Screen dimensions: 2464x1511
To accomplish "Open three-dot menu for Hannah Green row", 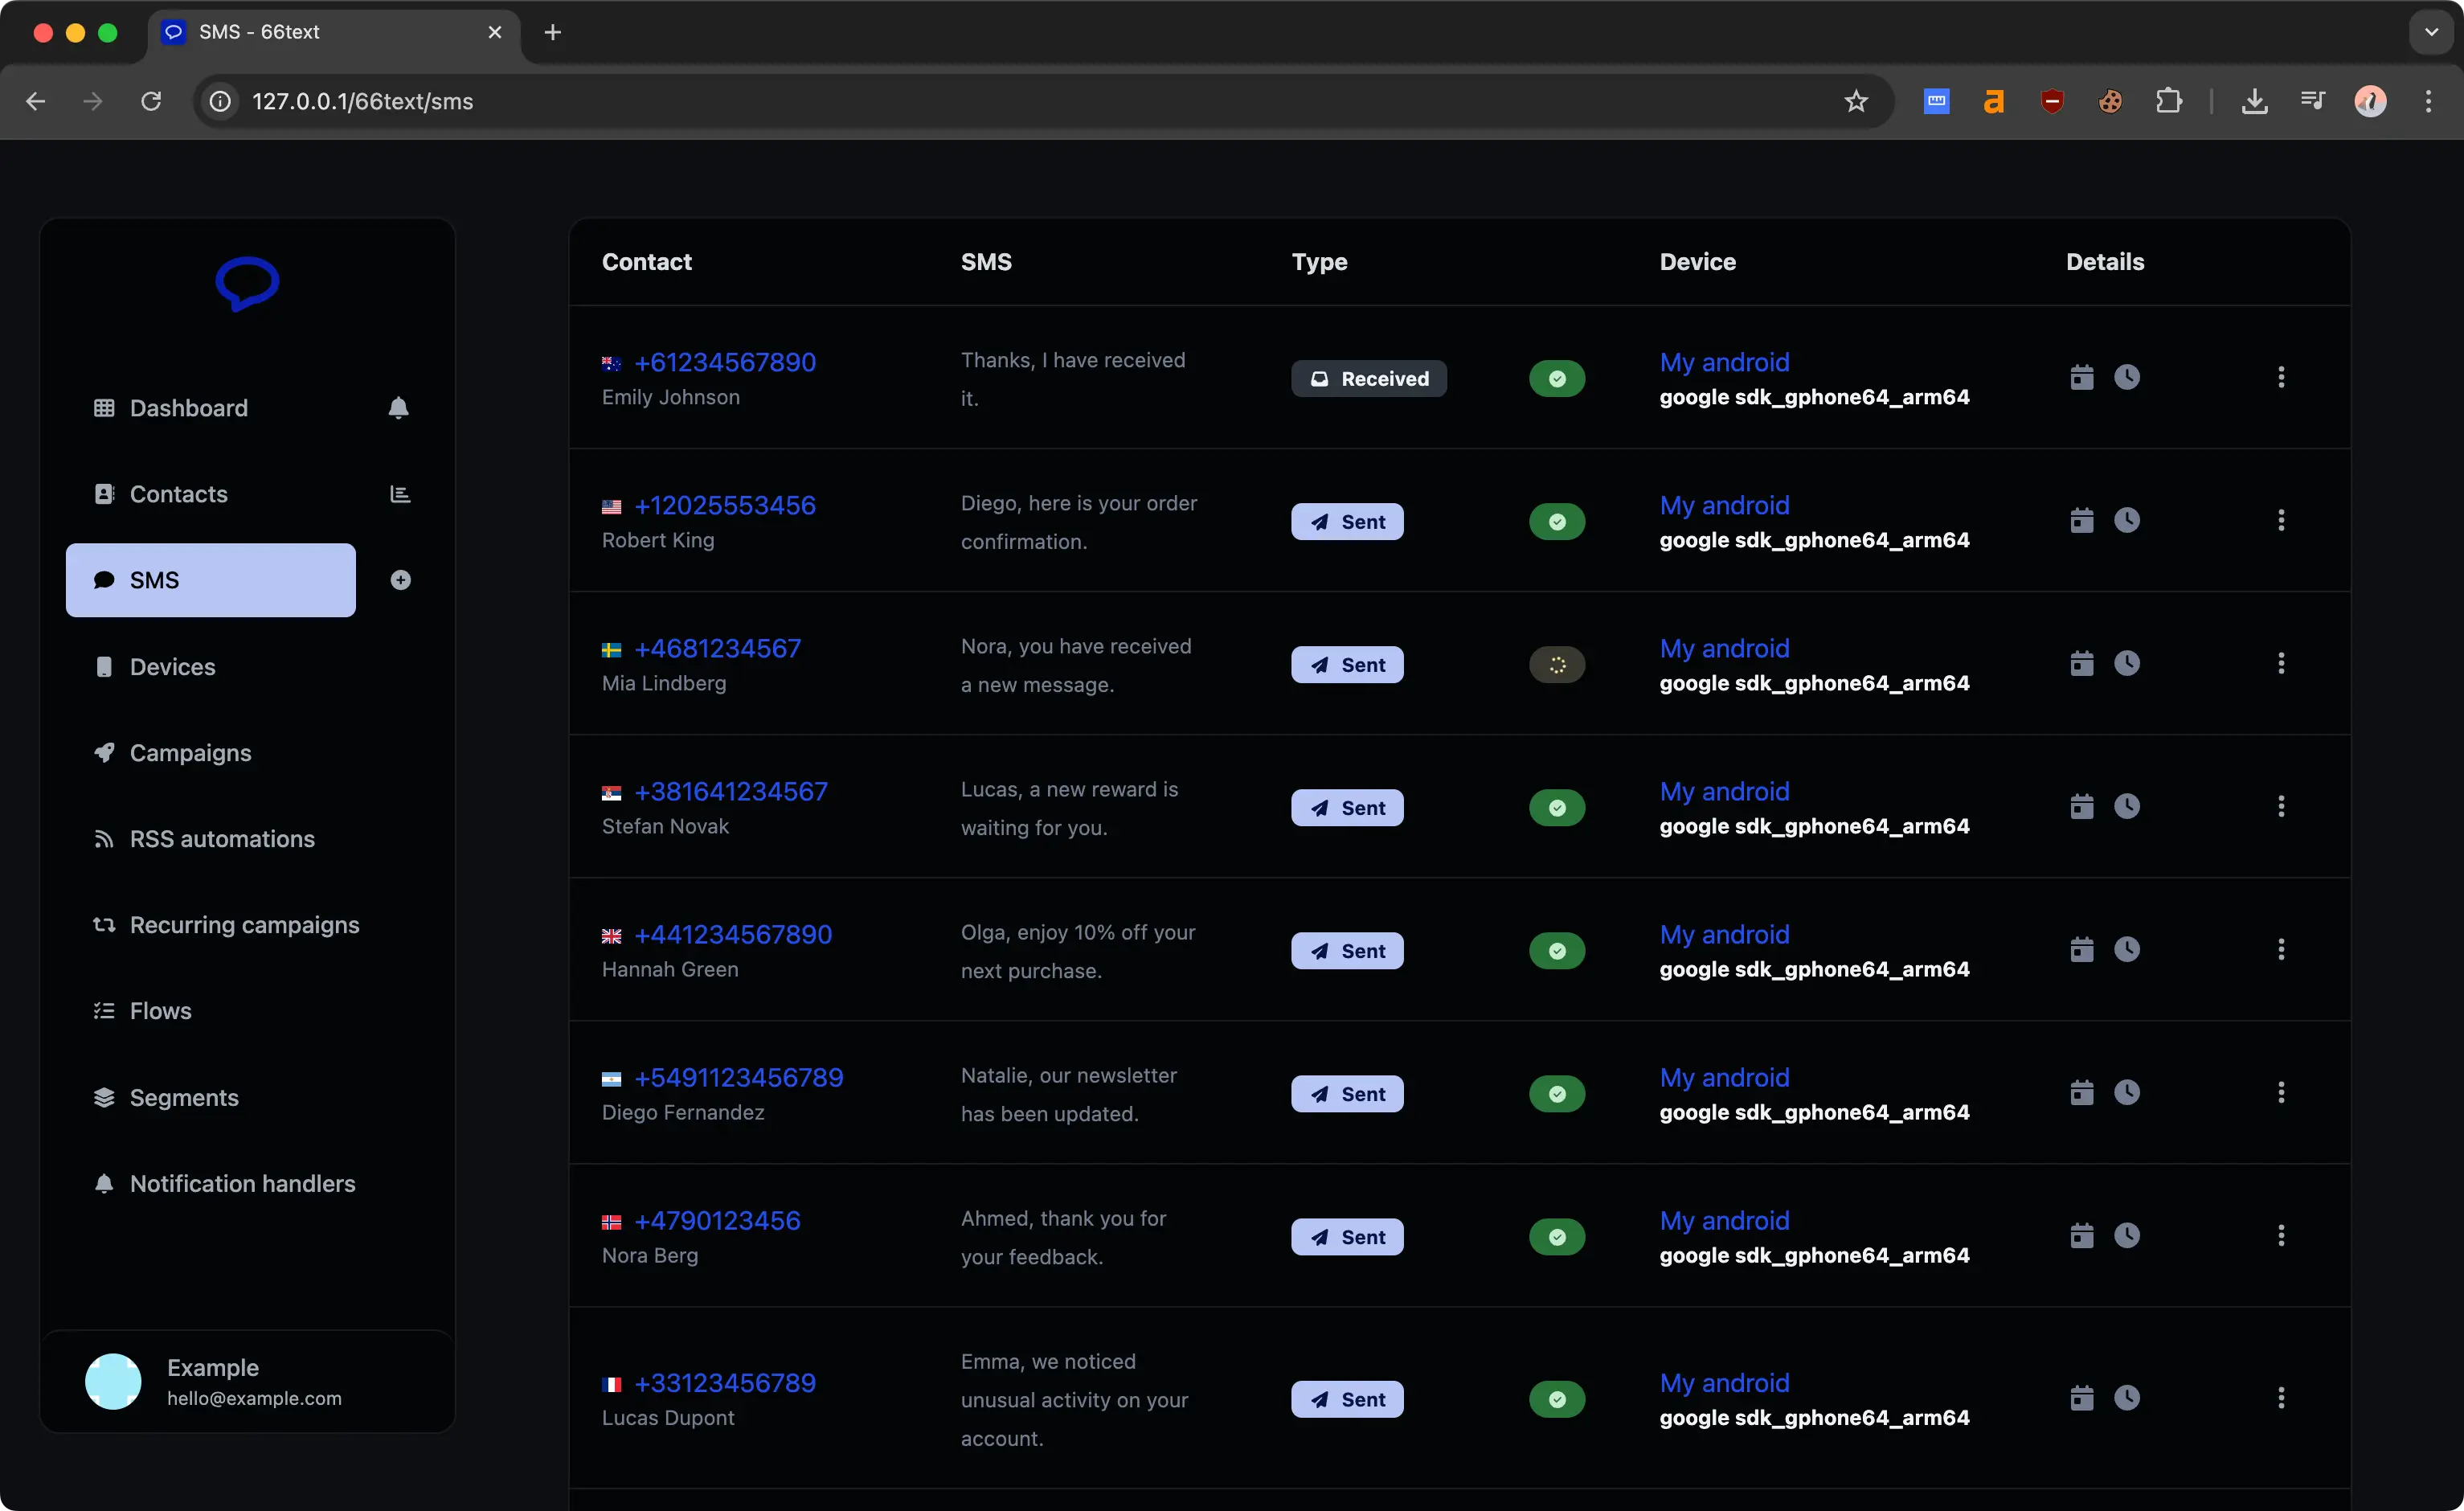I will pyautogui.click(x=2280, y=950).
